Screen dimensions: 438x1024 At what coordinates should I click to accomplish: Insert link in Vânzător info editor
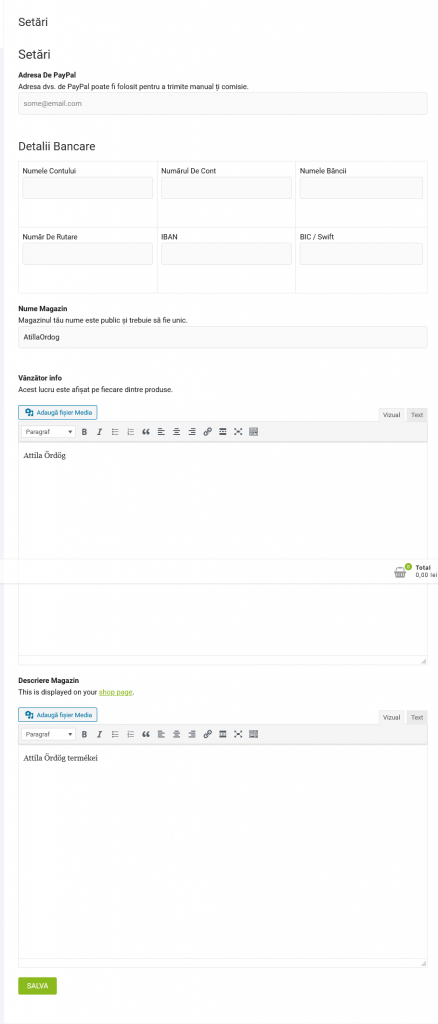pos(208,432)
